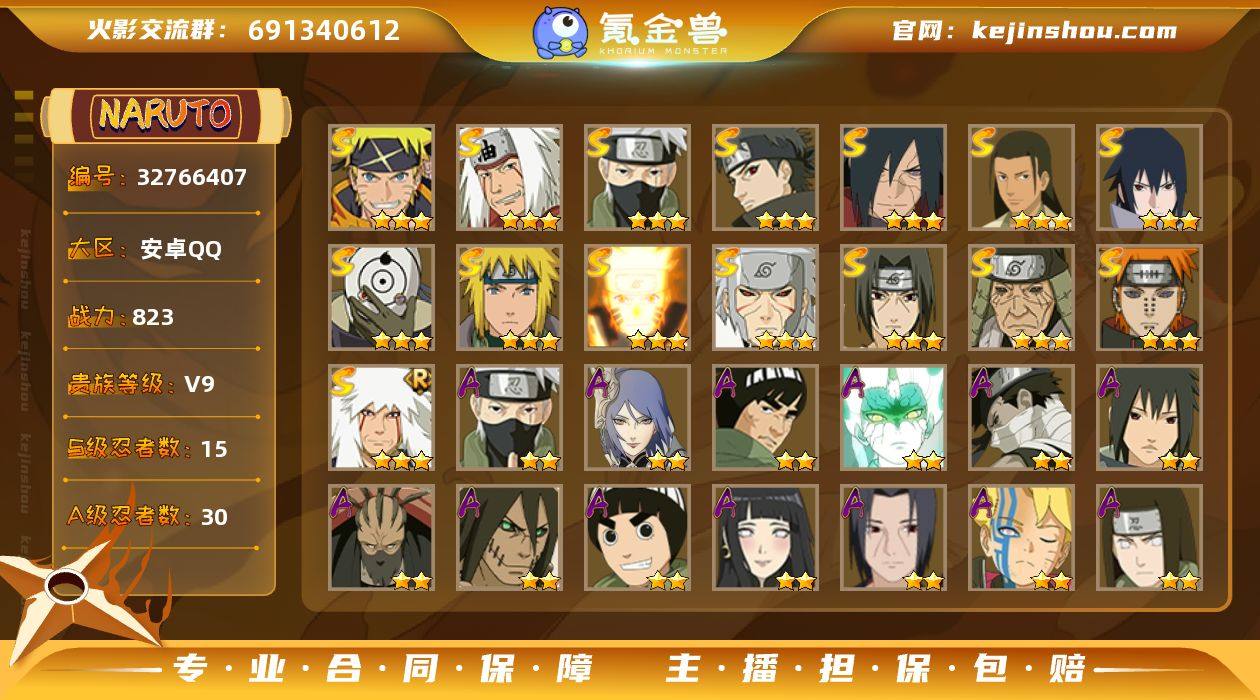Choose the Boruto card with blue face marking
Image resolution: width=1260 pixels, height=700 pixels.
(x=1021, y=538)
